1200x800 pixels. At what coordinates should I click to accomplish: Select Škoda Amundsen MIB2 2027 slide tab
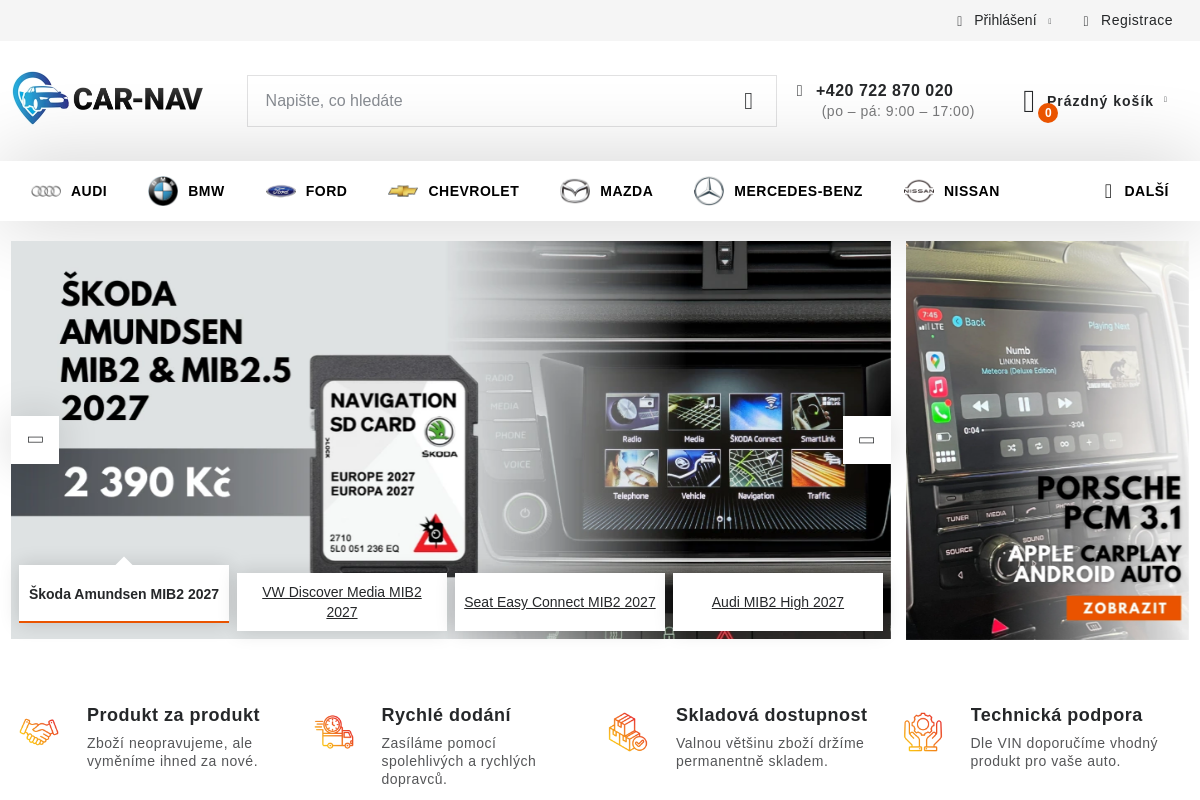(x=124, y=594)
